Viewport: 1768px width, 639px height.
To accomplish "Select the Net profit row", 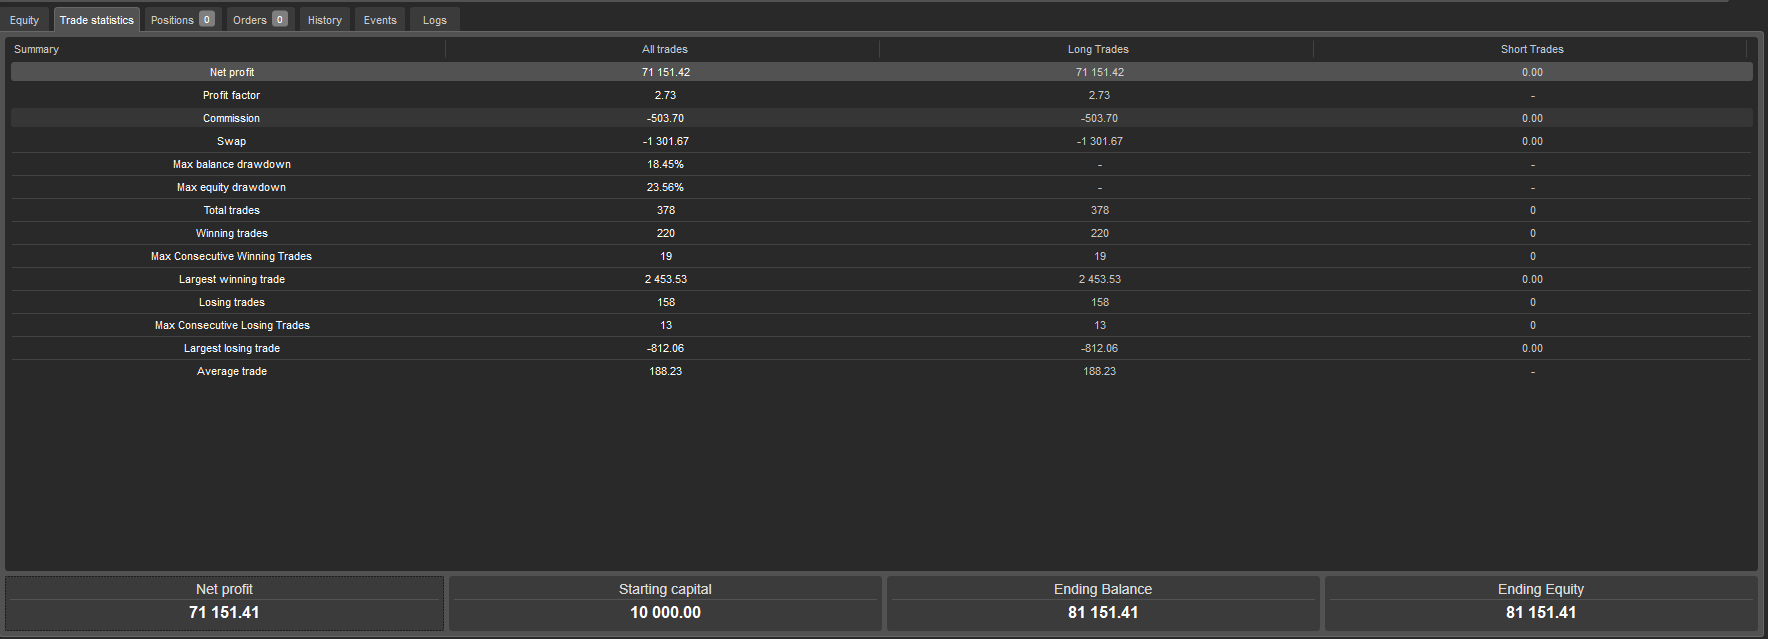I will [232, 72].
